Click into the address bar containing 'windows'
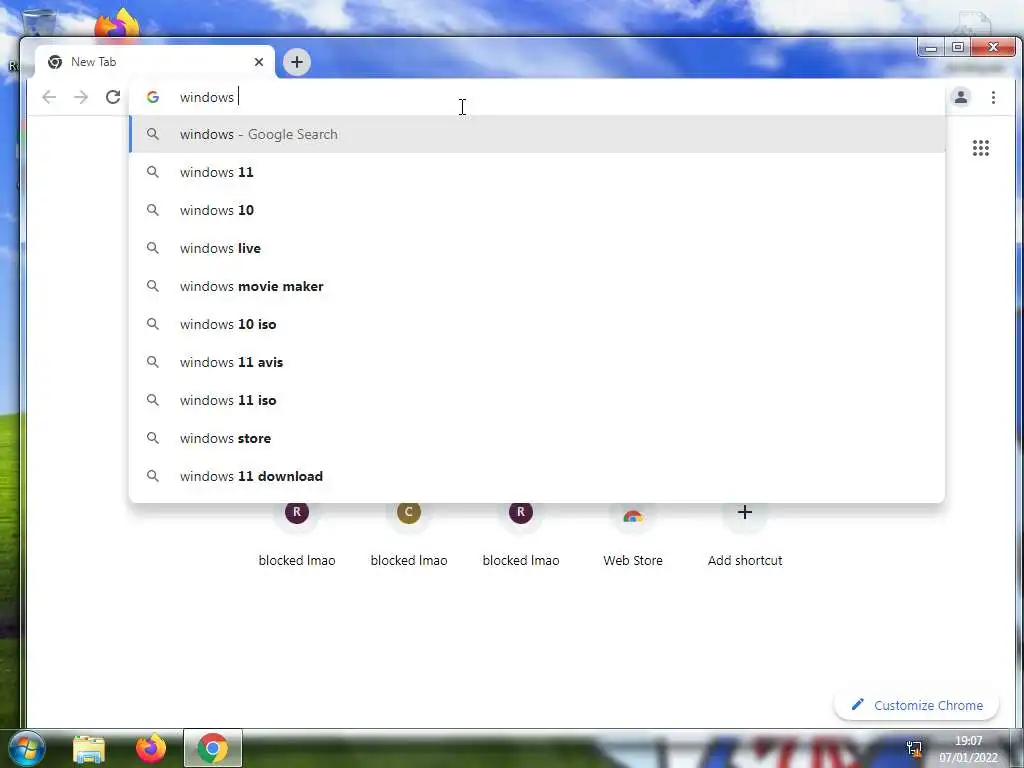The width and height of the screenshot is (1024, 768). tap(537, 97)
